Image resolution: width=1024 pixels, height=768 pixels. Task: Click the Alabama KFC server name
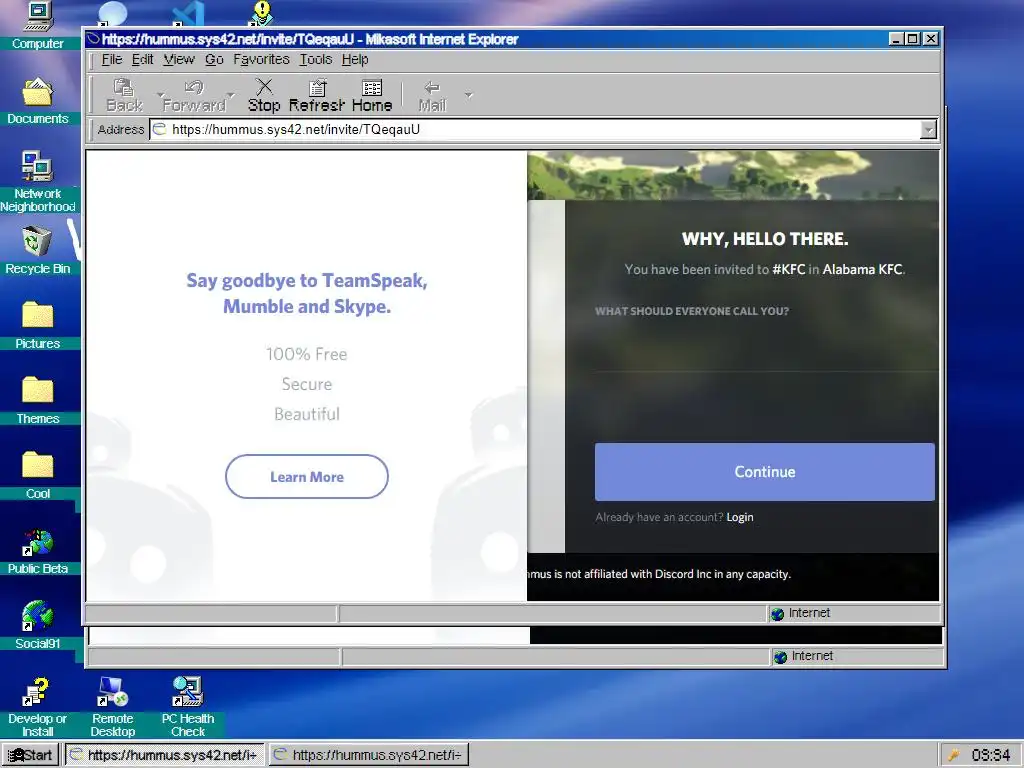[862, 269]
